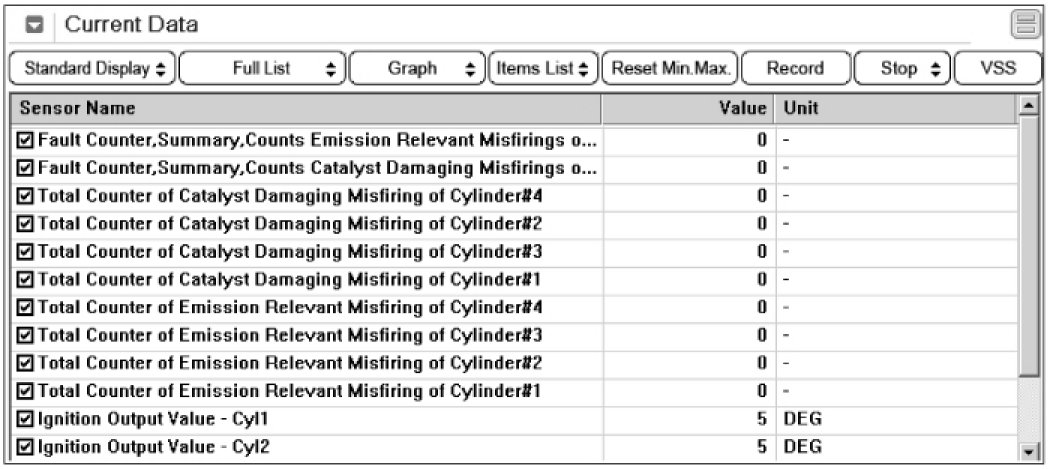Open the Standard Display dropdown
1050x469 pixels.
(91, 69)
